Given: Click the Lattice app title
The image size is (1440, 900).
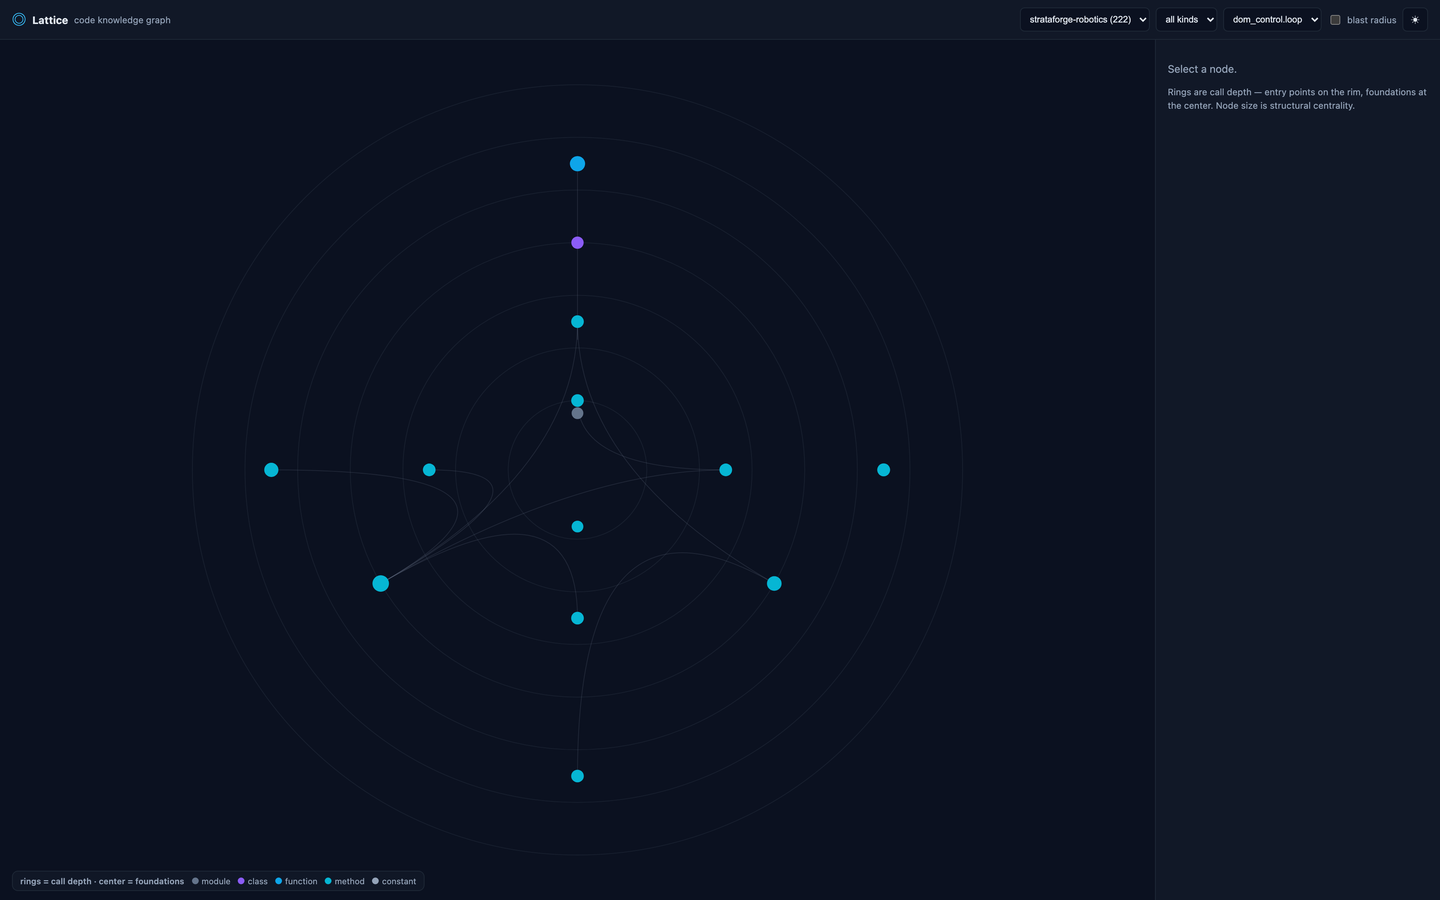Looking at the screenshot, I should (50, 20).
